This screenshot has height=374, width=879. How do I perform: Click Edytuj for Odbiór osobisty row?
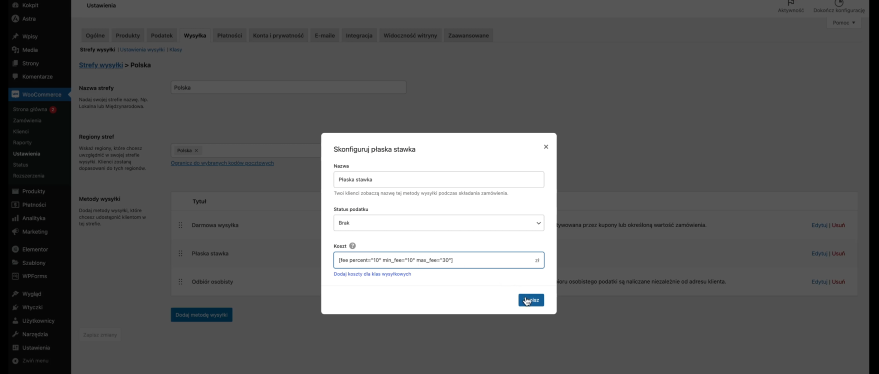pyautogui.click(x=819, y=281)
